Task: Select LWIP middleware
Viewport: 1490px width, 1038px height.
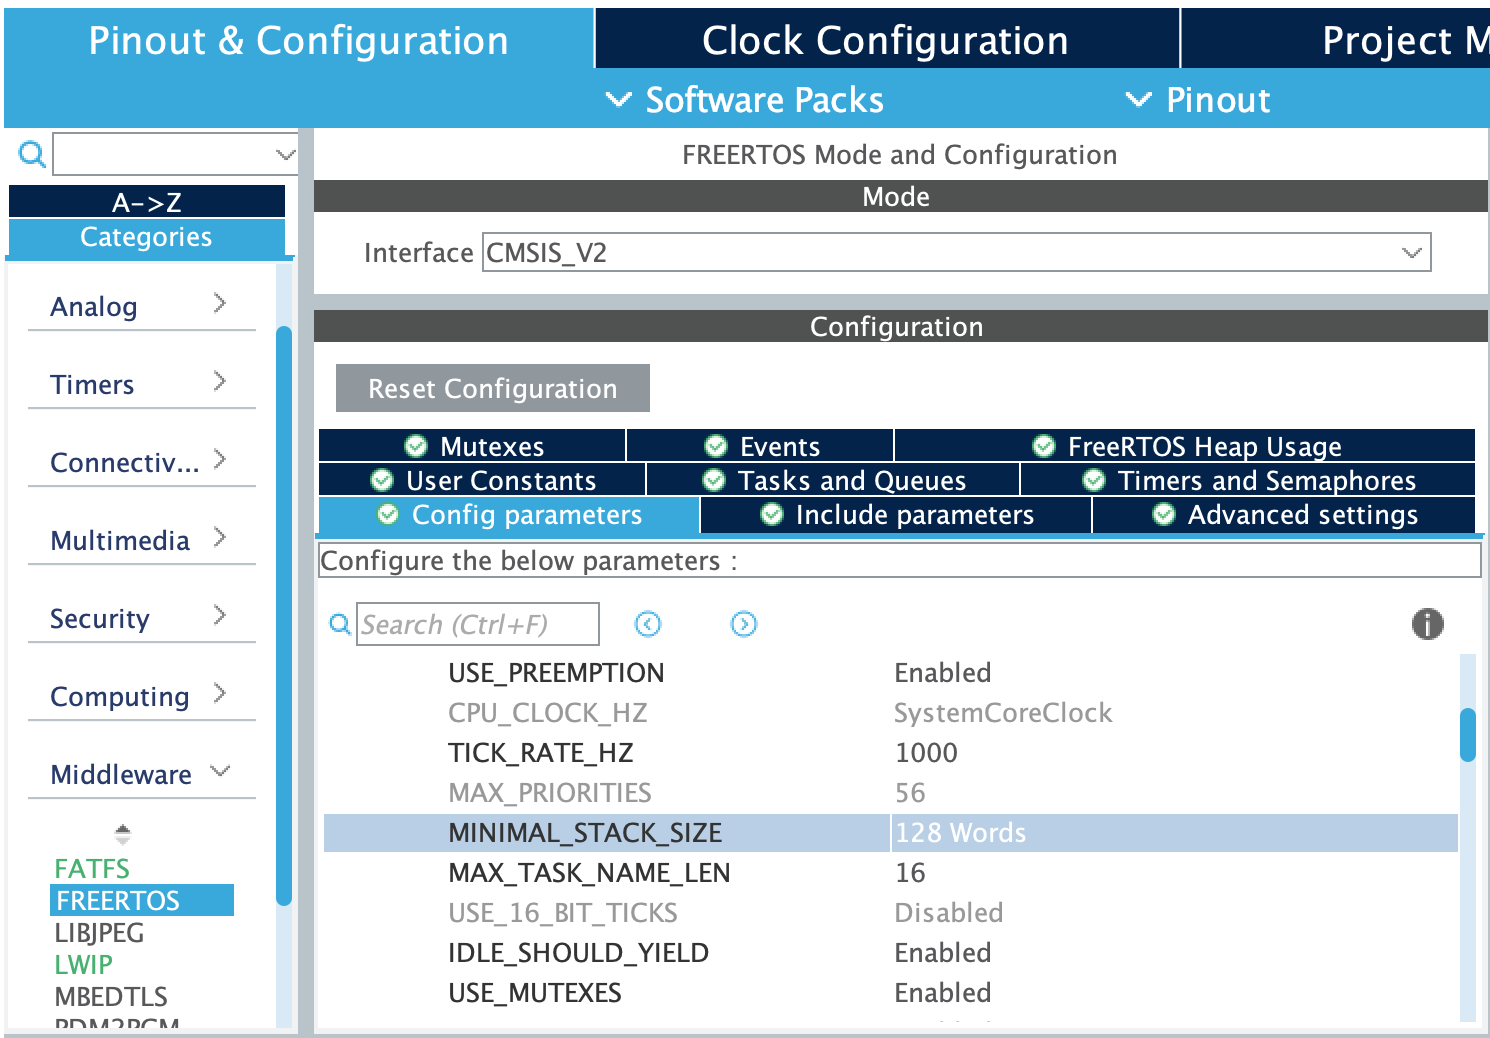Action: 83,964
